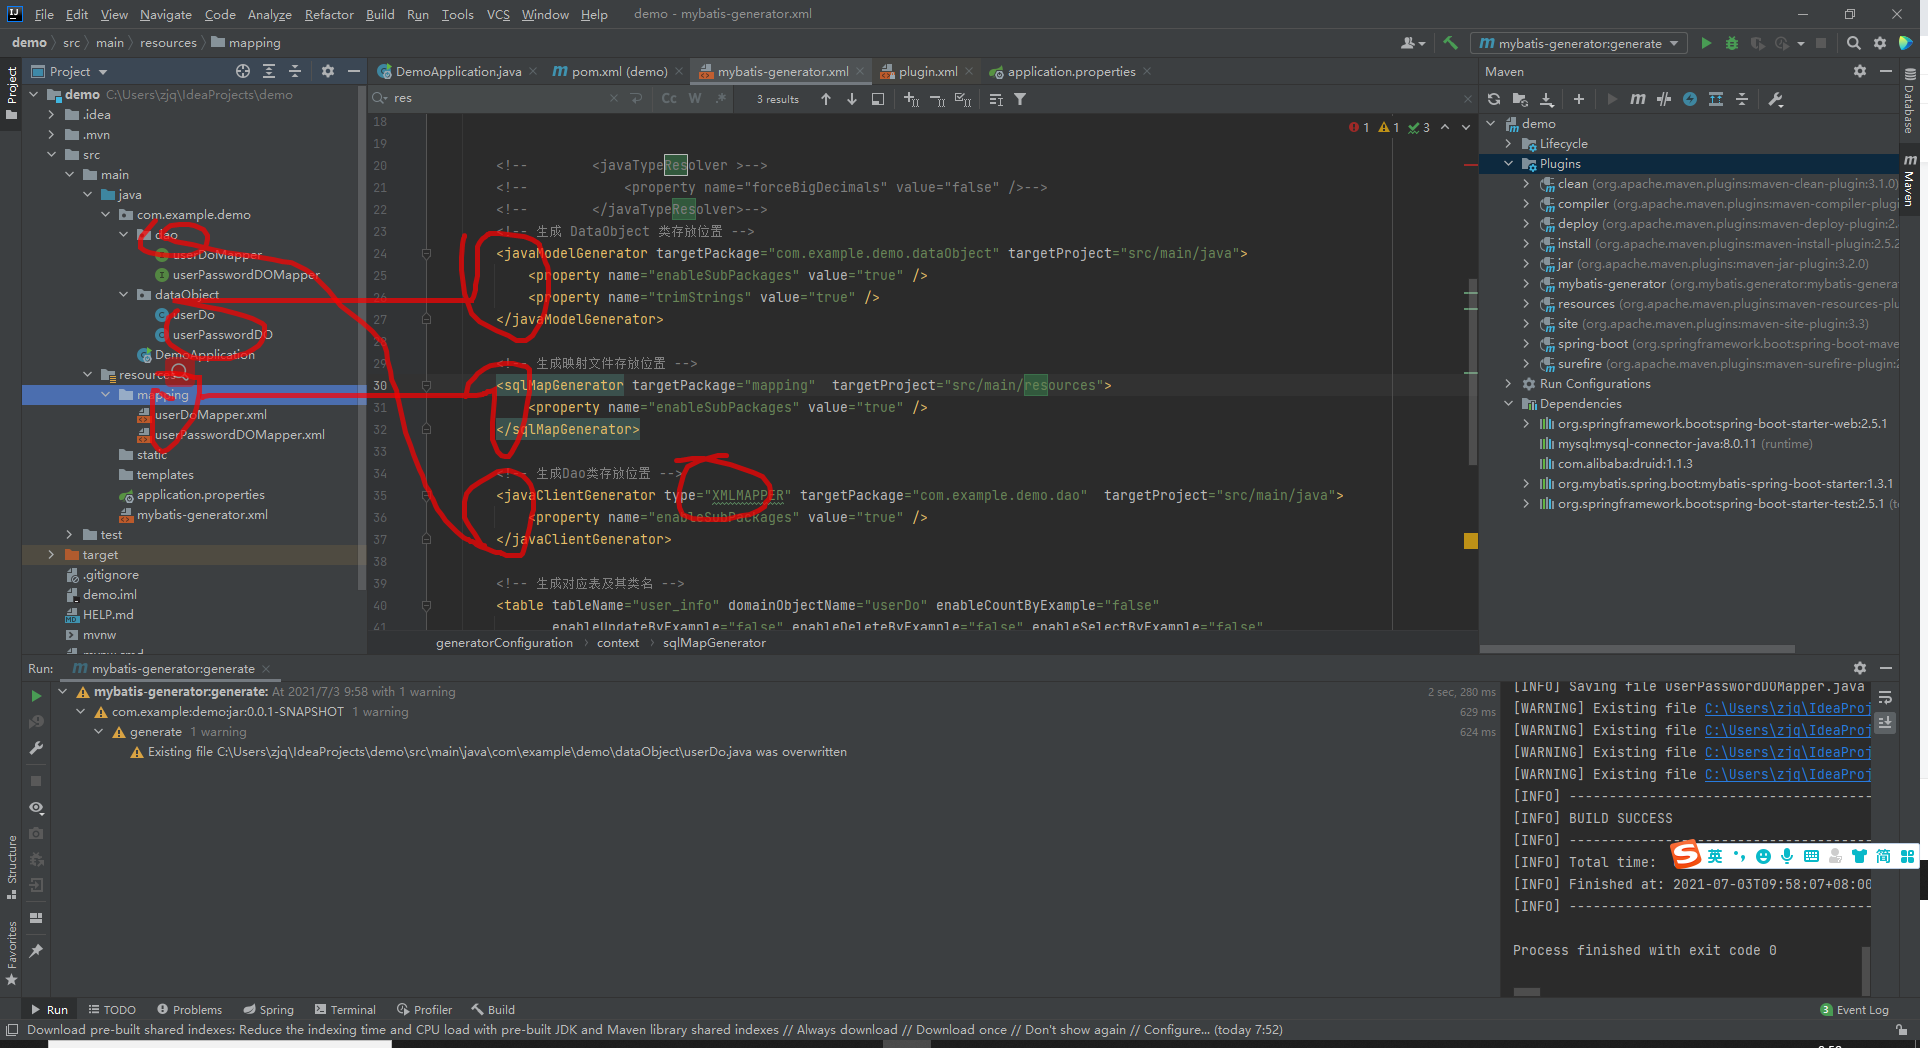The height and width of the screenshot is (1048, 1928).
Task: Hide the Maven tool window
Action: pyautogui.click(x=1885, y=71)
